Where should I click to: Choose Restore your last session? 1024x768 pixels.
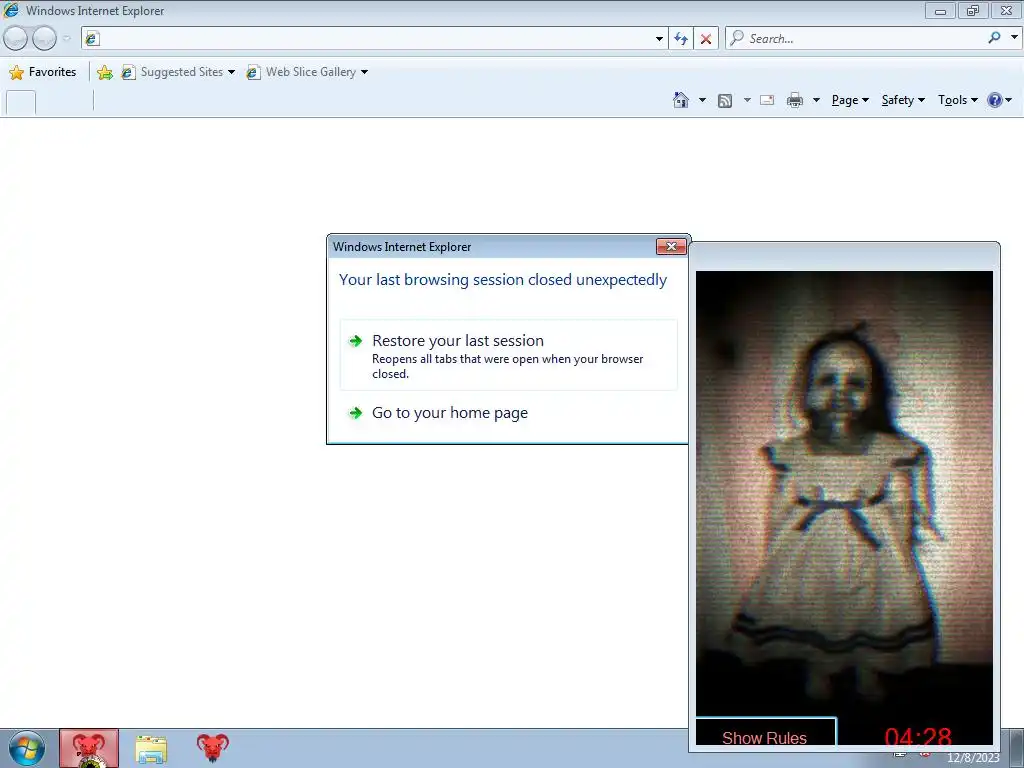[x=508, y=355]
